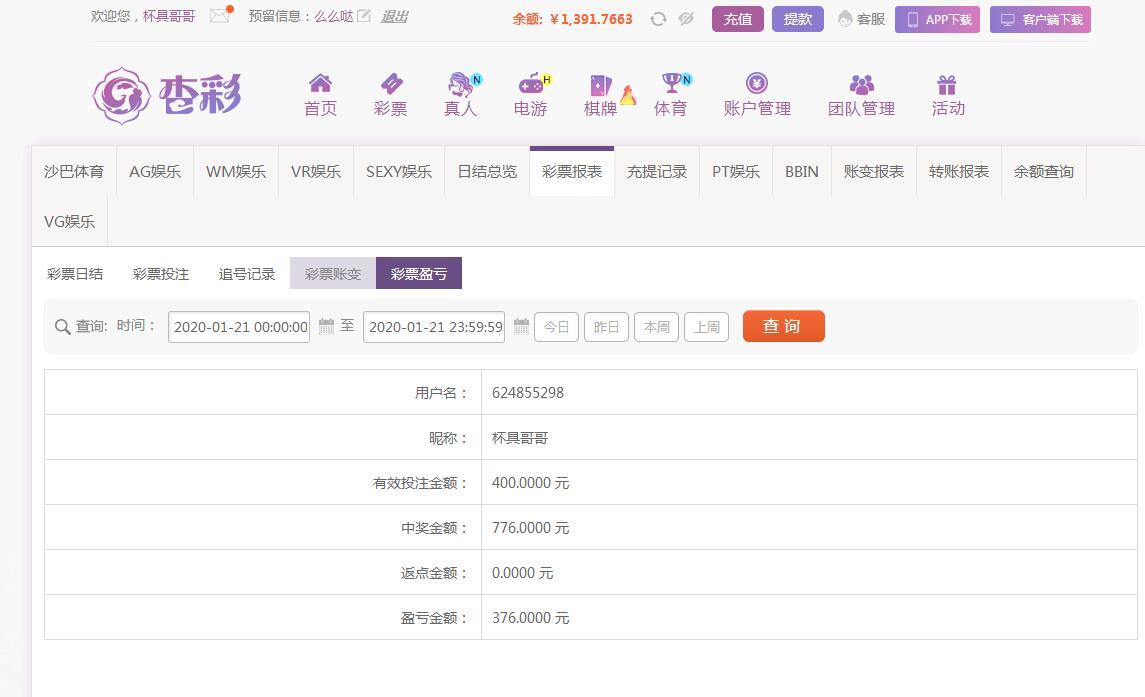Toggle balance visibility eye icon

pyautogui.click(x=686, y=19)
